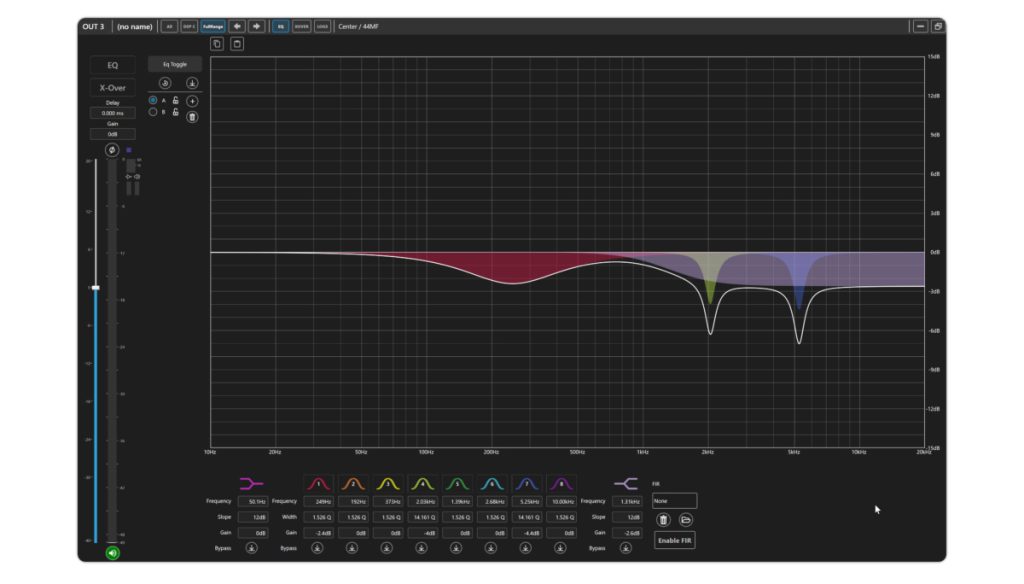
Task: Bypass the low-pass filter at 1.31kHz
Action: [x=626, y=548]
